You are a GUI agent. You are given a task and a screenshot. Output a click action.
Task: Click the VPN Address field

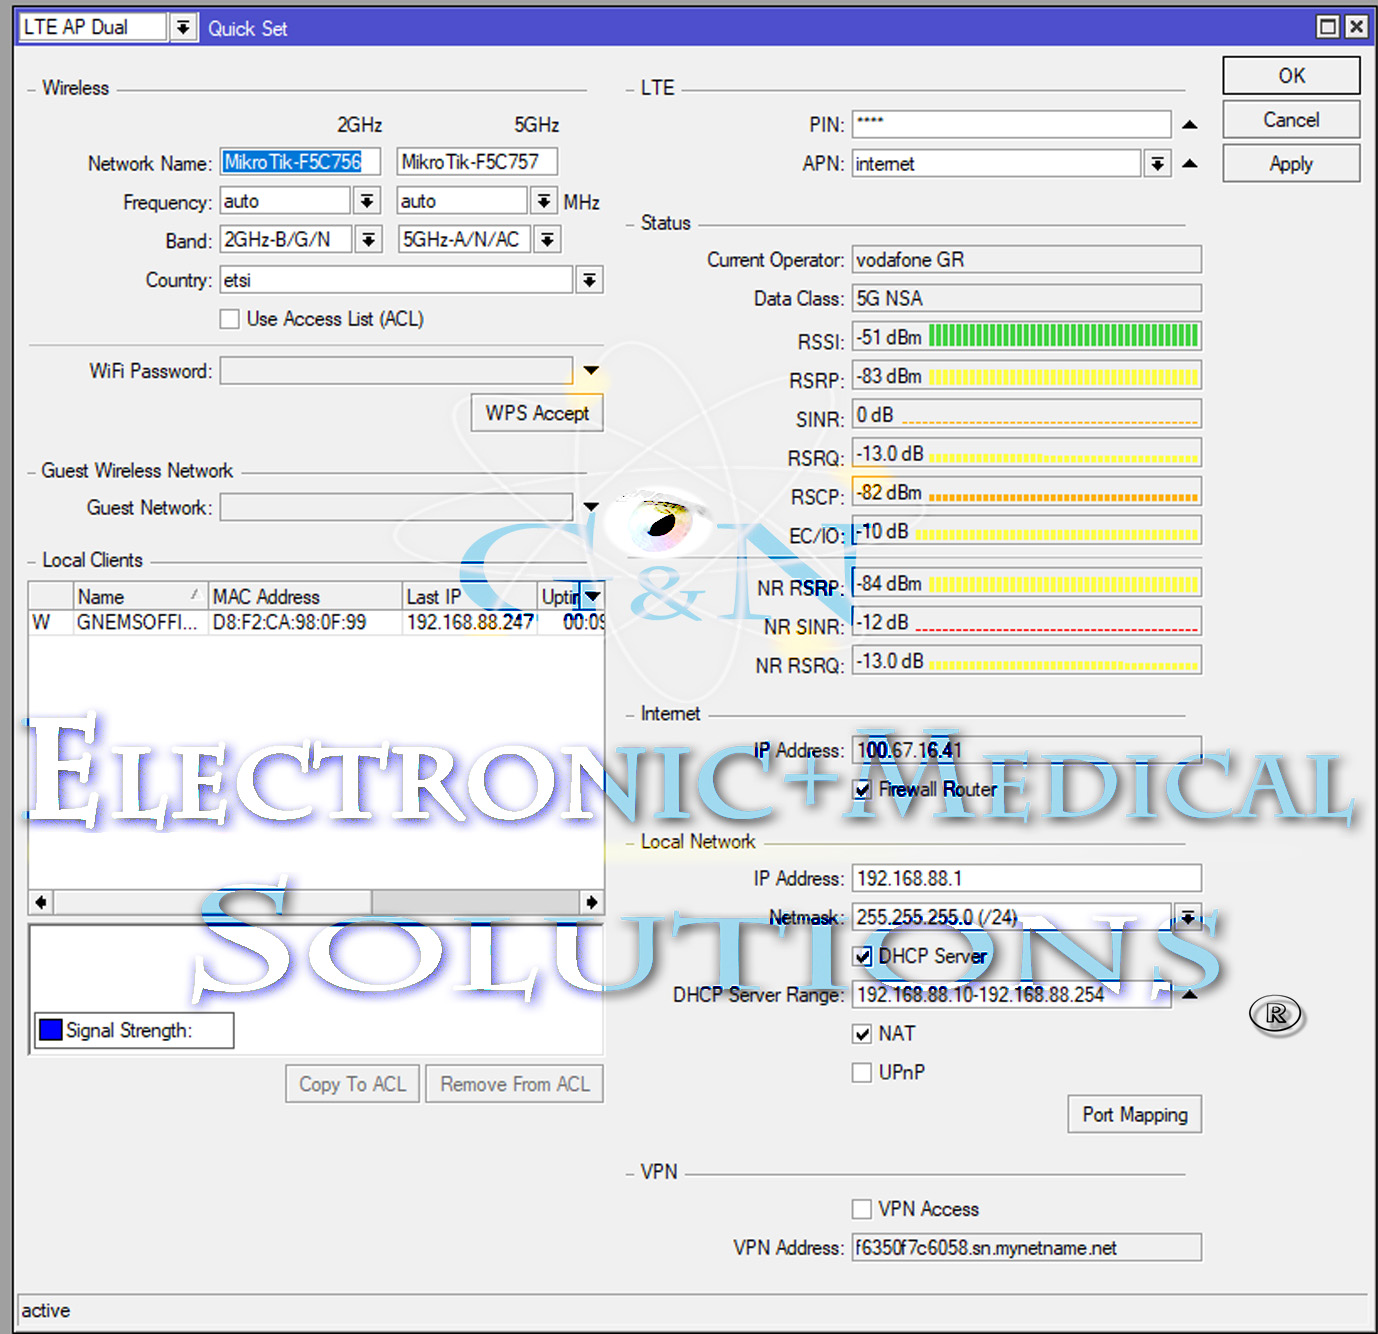coord(1026,1248)
